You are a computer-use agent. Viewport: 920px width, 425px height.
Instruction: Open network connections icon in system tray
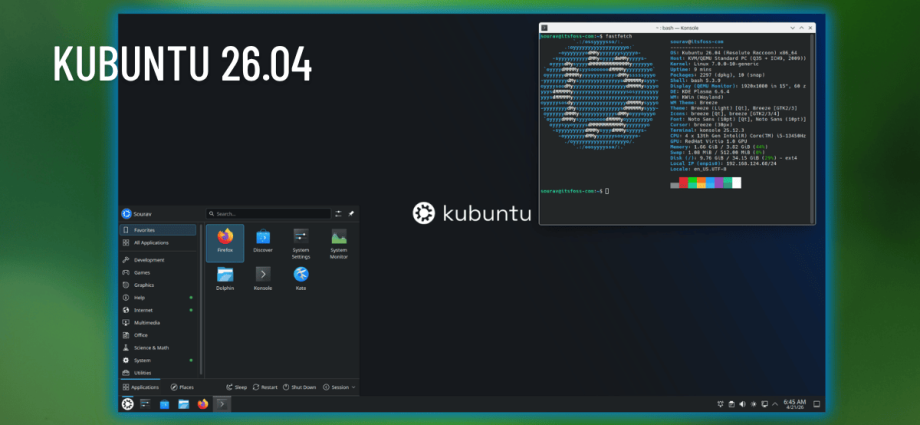tap(764, 404)
